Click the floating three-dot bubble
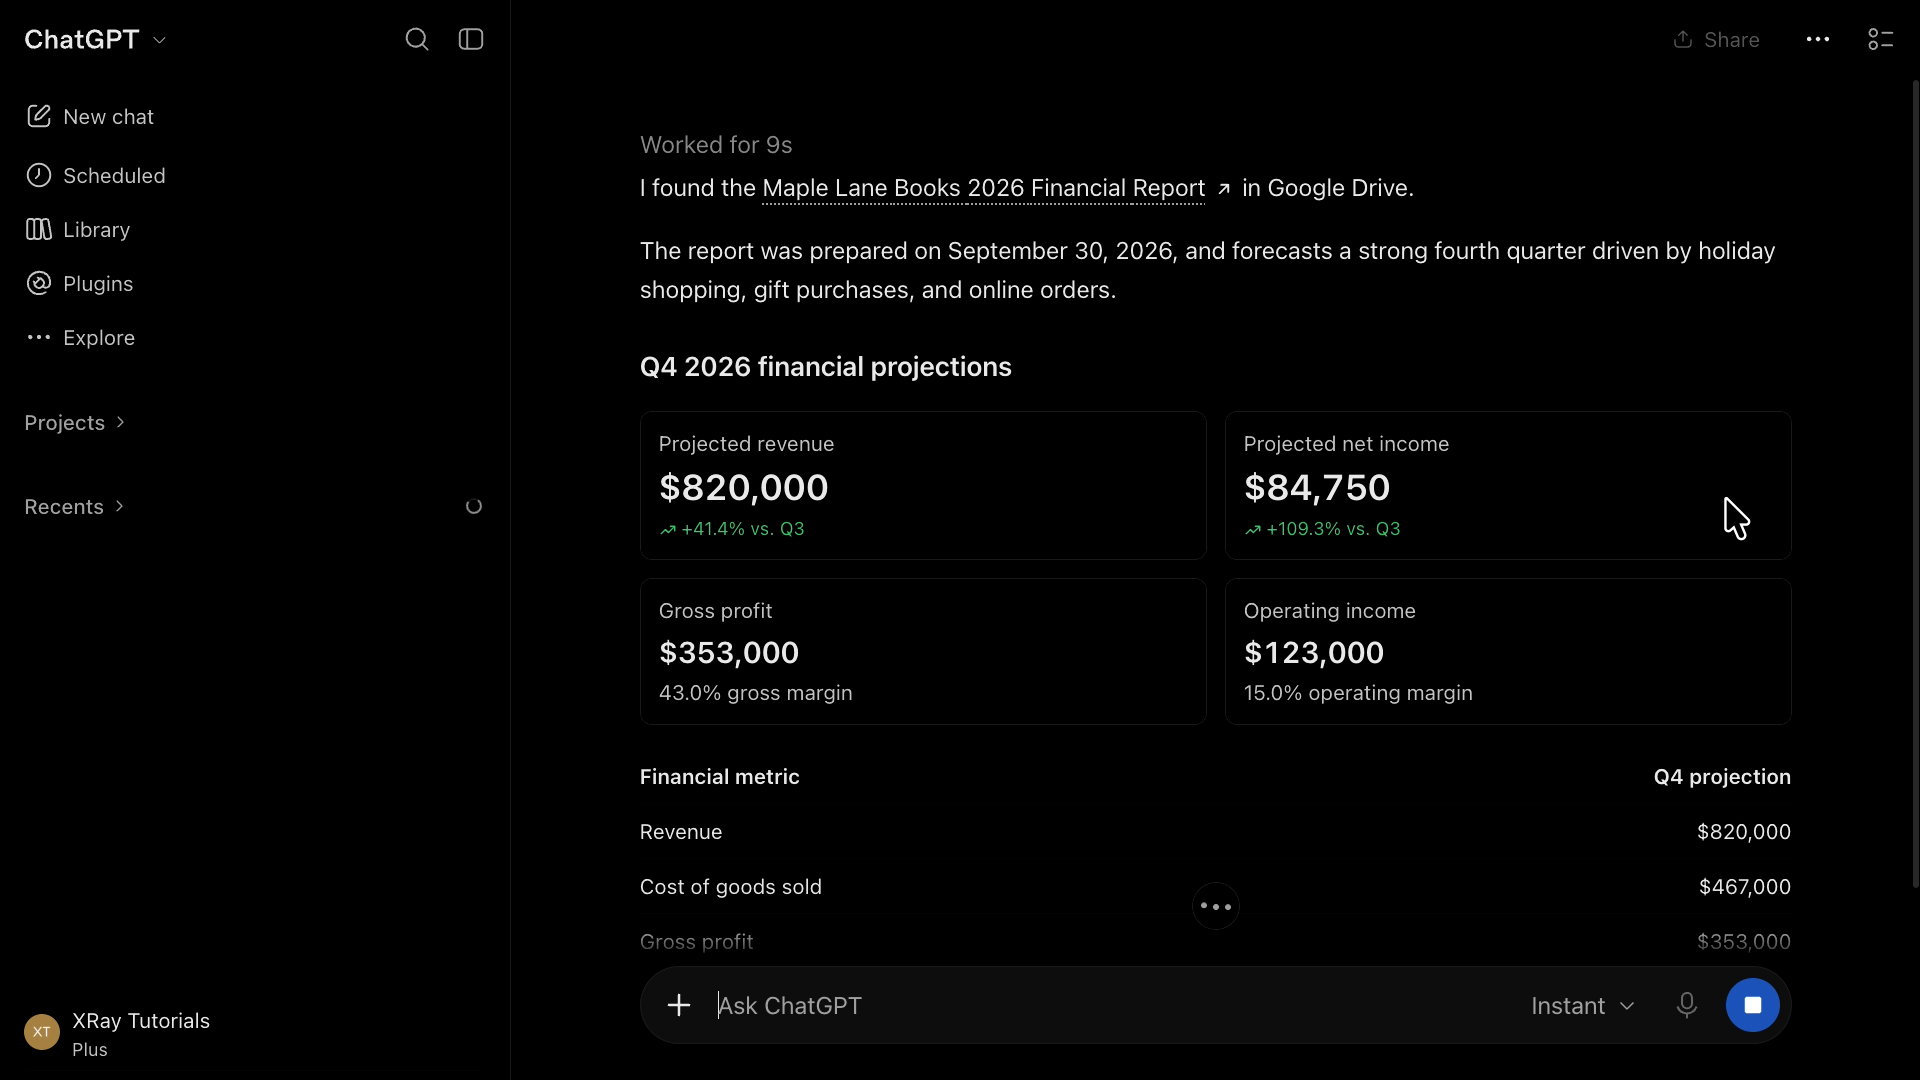The height and width of the screenshot is (1080, 1920). [x=1216, y=907]
